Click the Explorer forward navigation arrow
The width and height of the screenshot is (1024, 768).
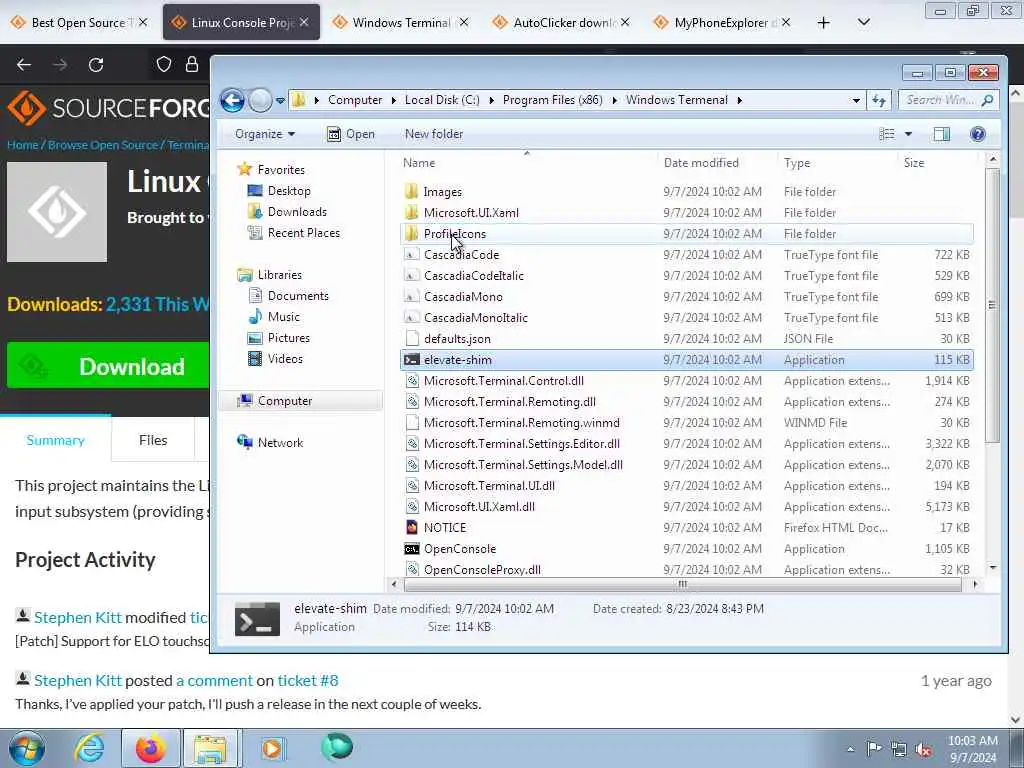[x=260, y=101]
